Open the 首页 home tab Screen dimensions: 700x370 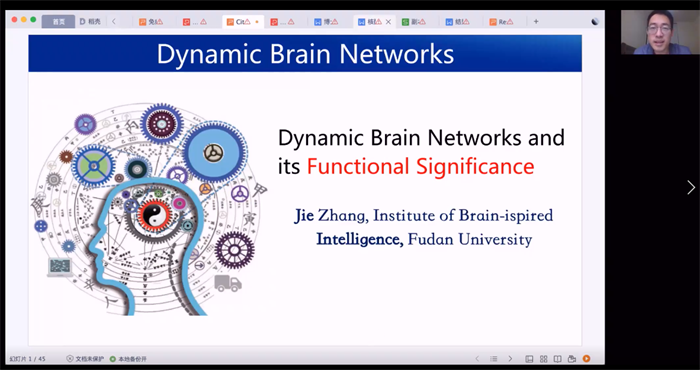(x=58, y=21)
